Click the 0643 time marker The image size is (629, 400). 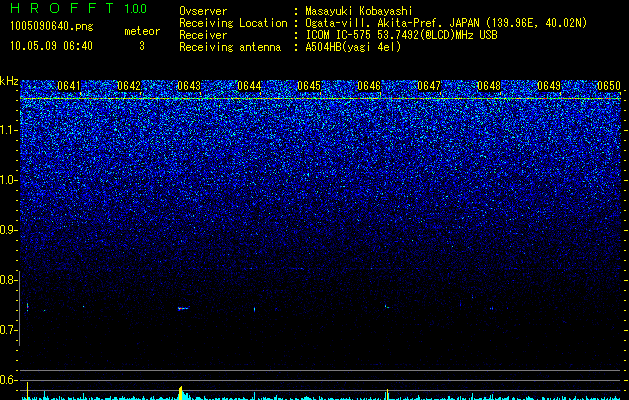pos(189,86)
